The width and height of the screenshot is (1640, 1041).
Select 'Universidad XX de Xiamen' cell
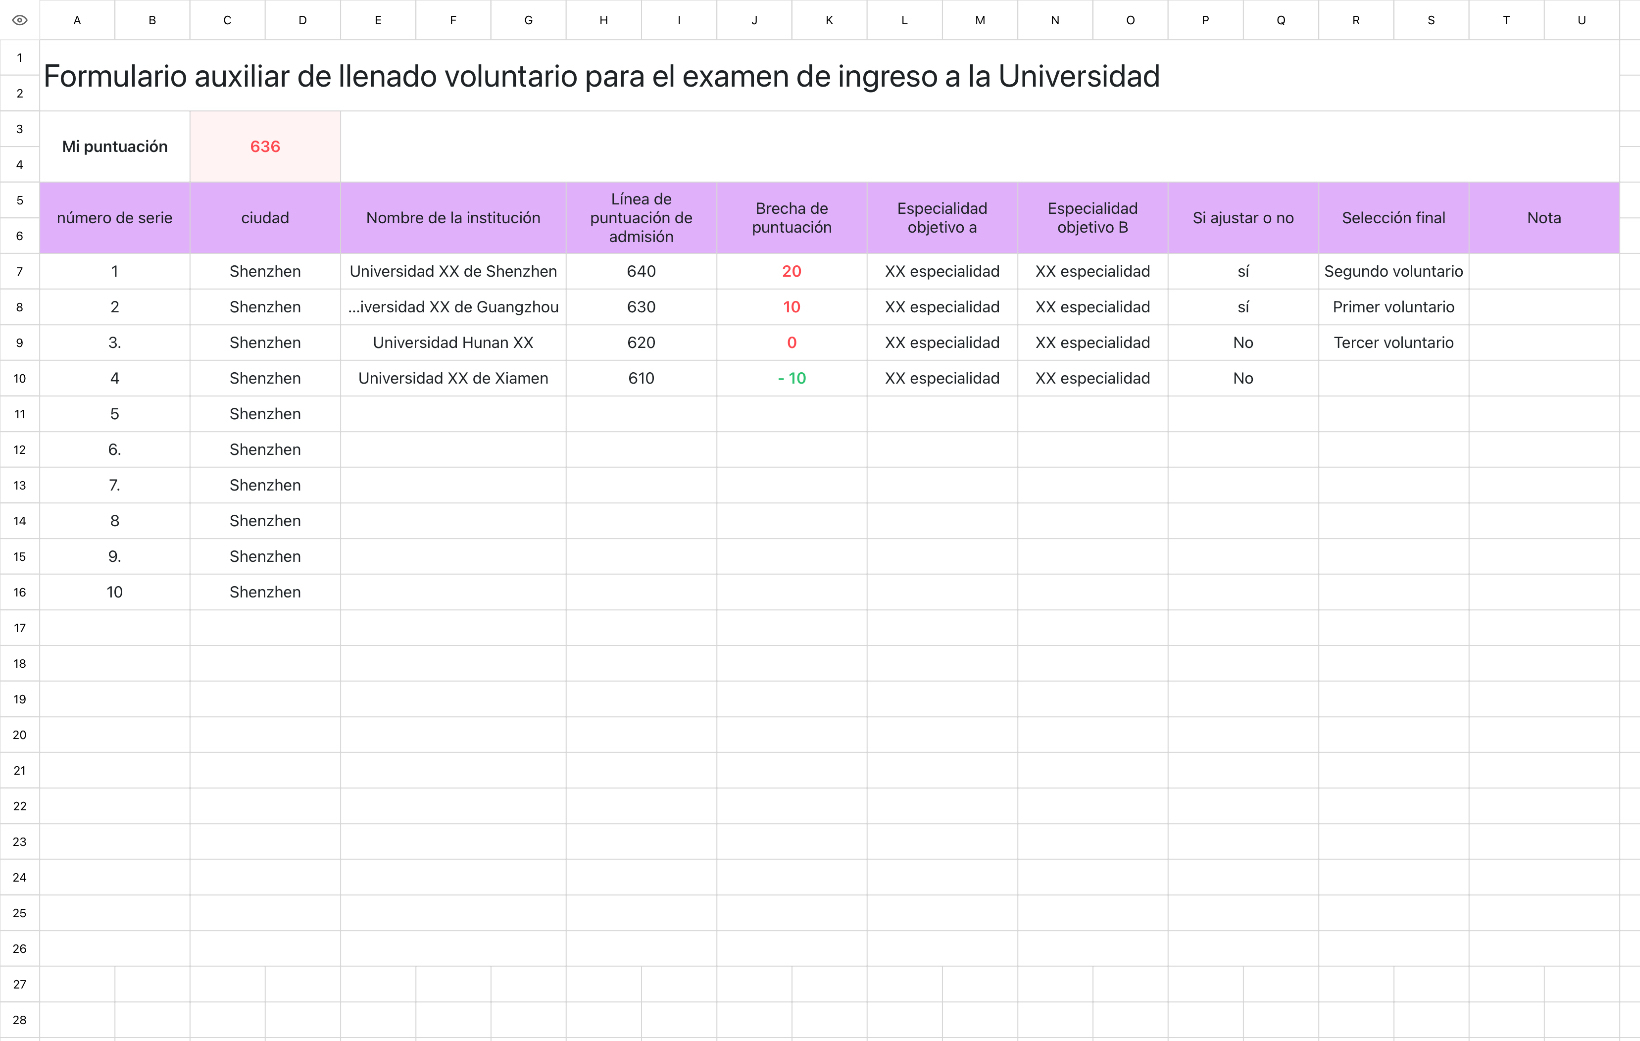click(453, 378)
